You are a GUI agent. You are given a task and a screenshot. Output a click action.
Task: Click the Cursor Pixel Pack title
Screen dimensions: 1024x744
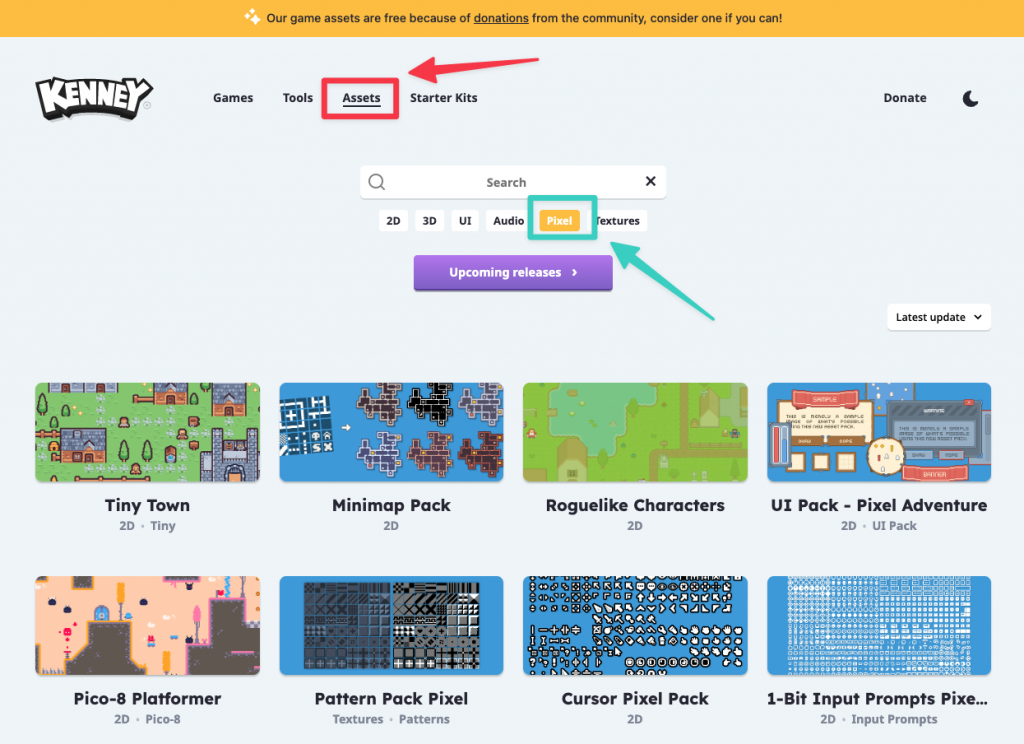click(x=635, y=698)
